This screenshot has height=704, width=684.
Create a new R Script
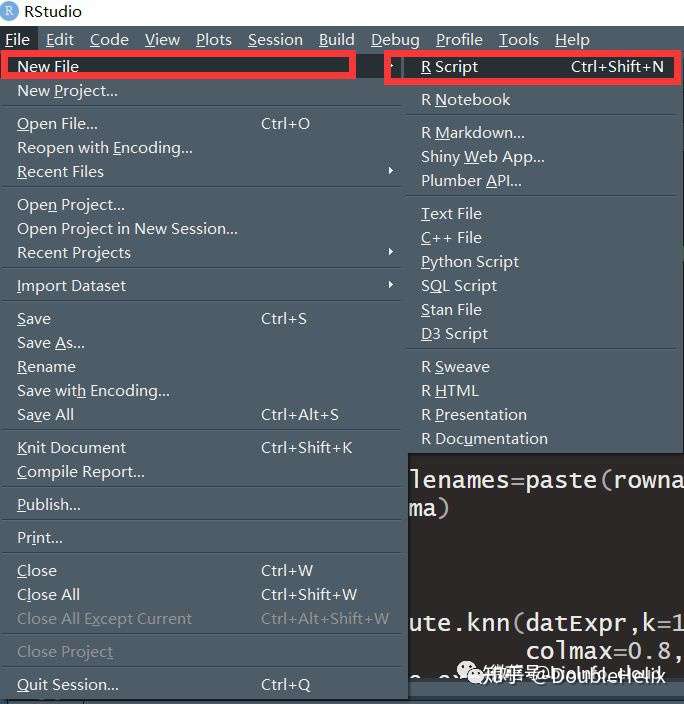(543, 66)
